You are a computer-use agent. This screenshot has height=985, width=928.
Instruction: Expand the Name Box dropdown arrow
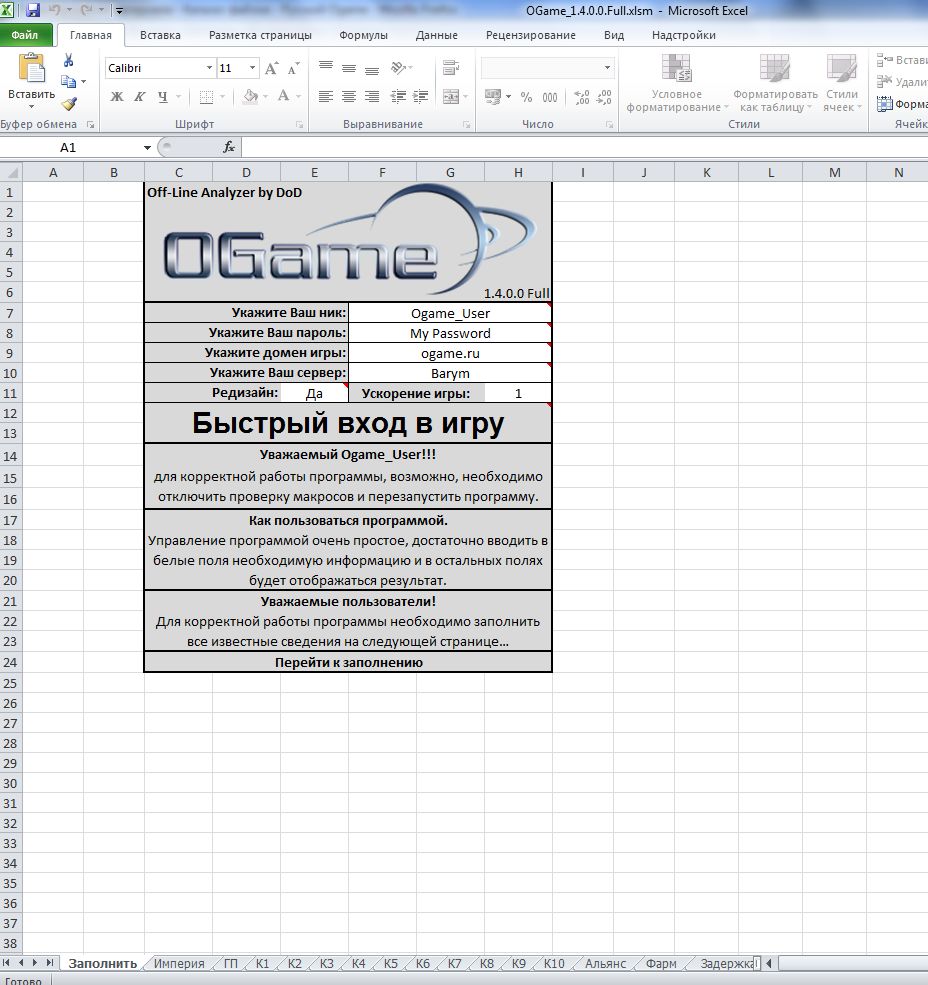[x=147, y=148]
